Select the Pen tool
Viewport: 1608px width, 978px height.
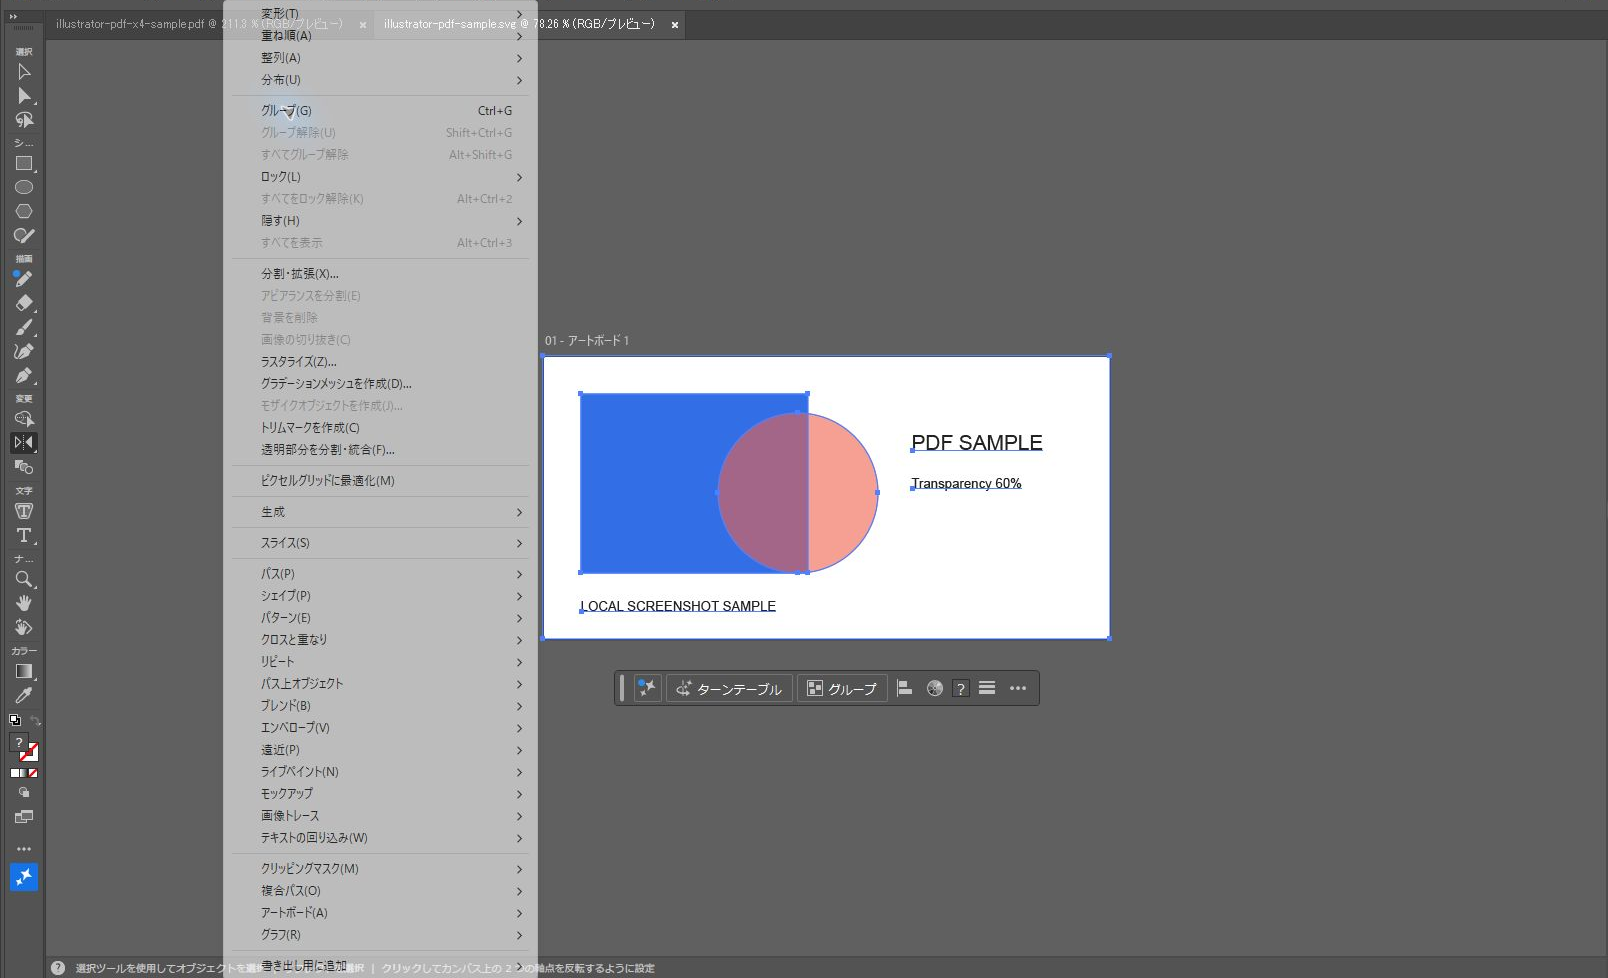(x=24, y=375)
